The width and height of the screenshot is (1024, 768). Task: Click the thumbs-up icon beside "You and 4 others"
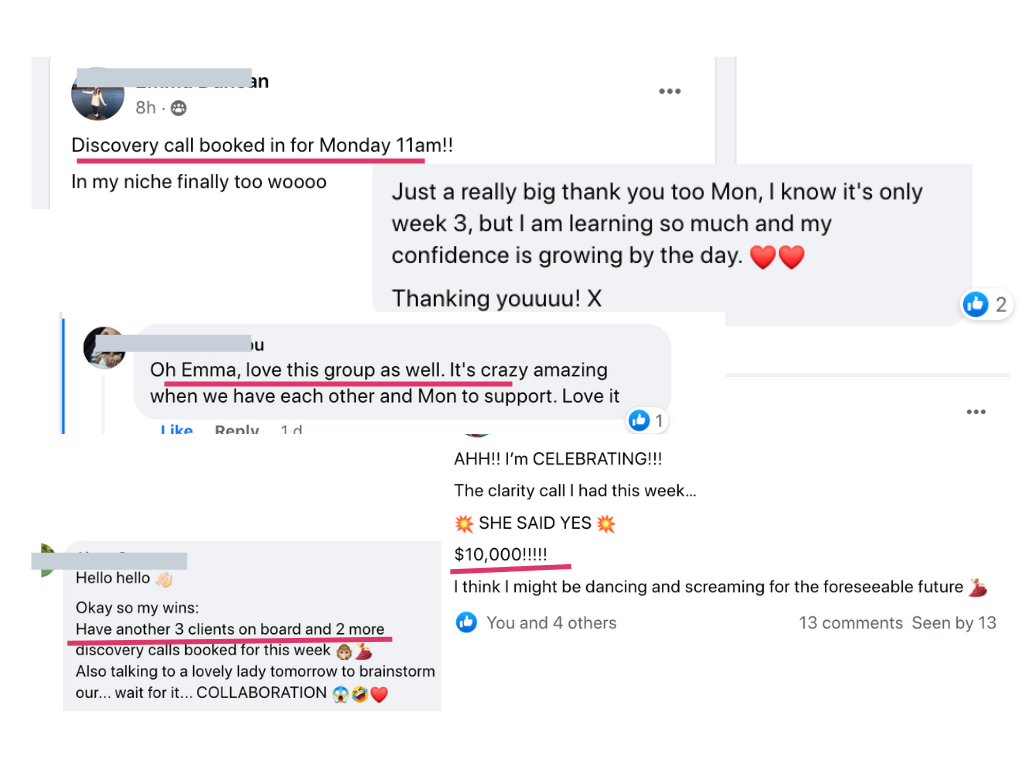click(x=466, y=623)
